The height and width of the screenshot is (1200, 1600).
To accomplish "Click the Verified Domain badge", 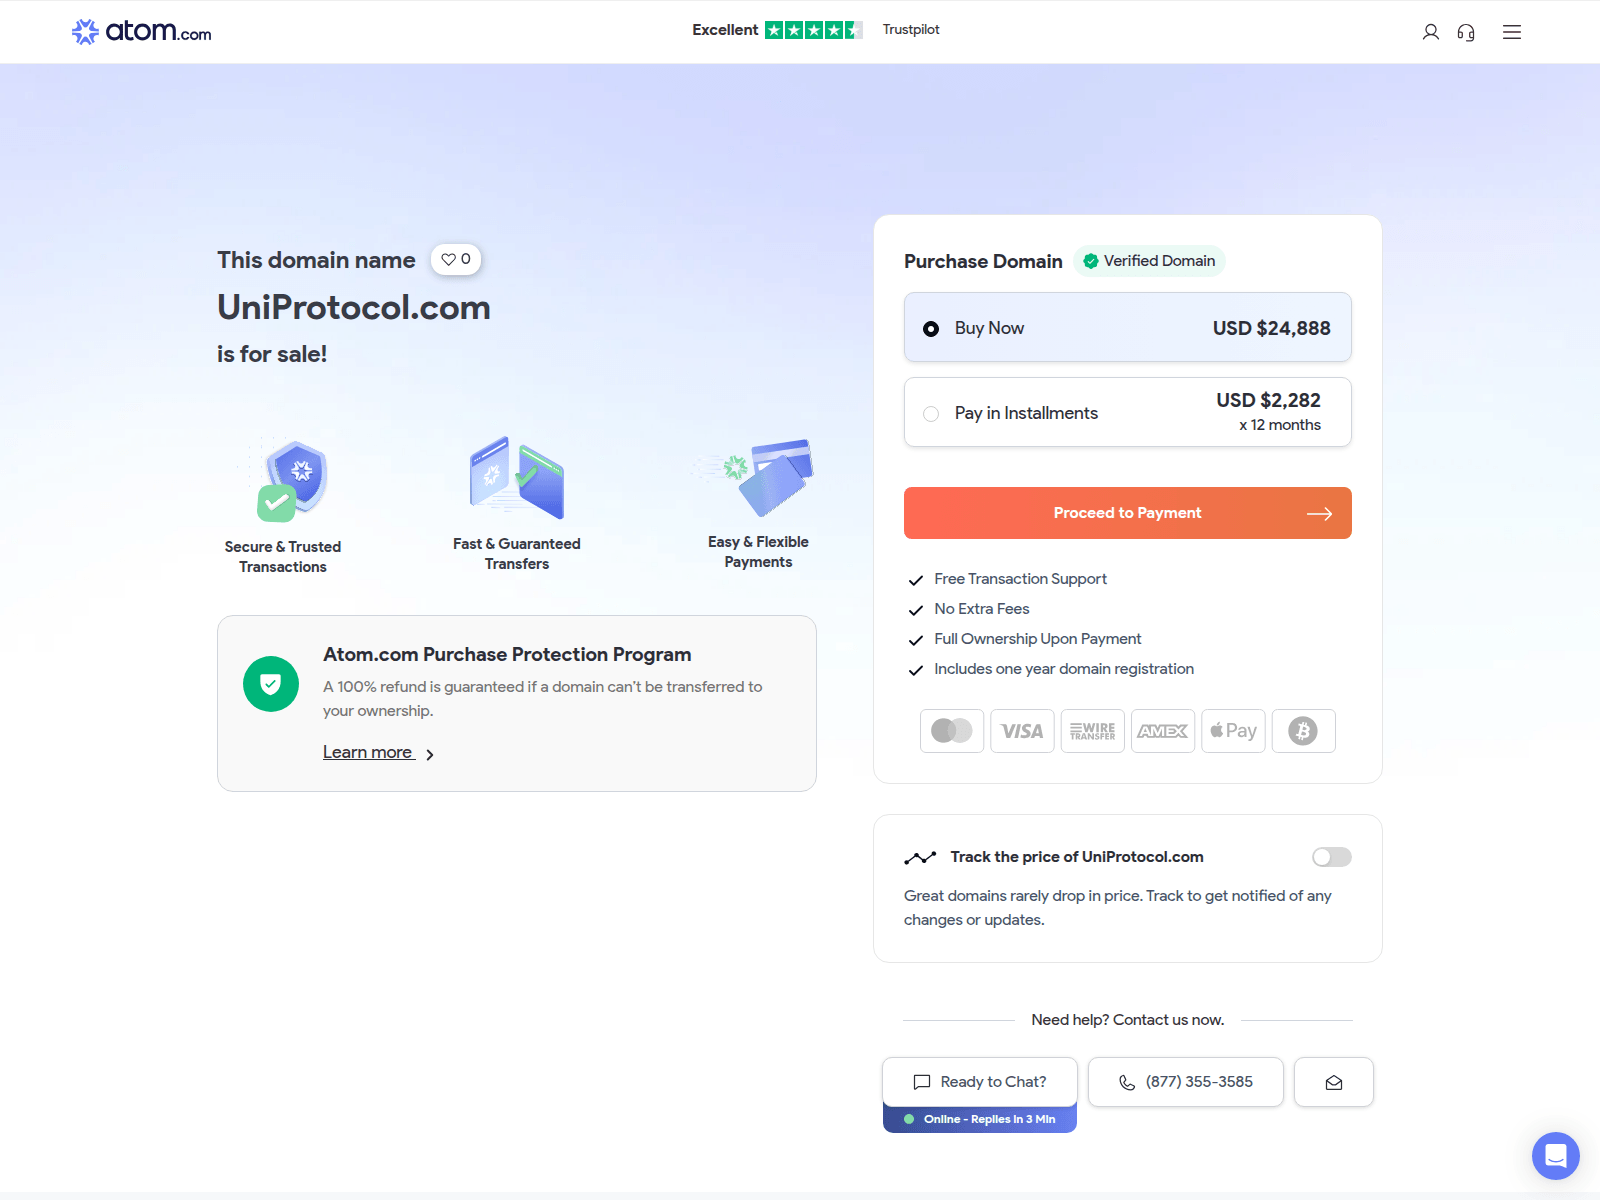I will [x=1149, y=261].
